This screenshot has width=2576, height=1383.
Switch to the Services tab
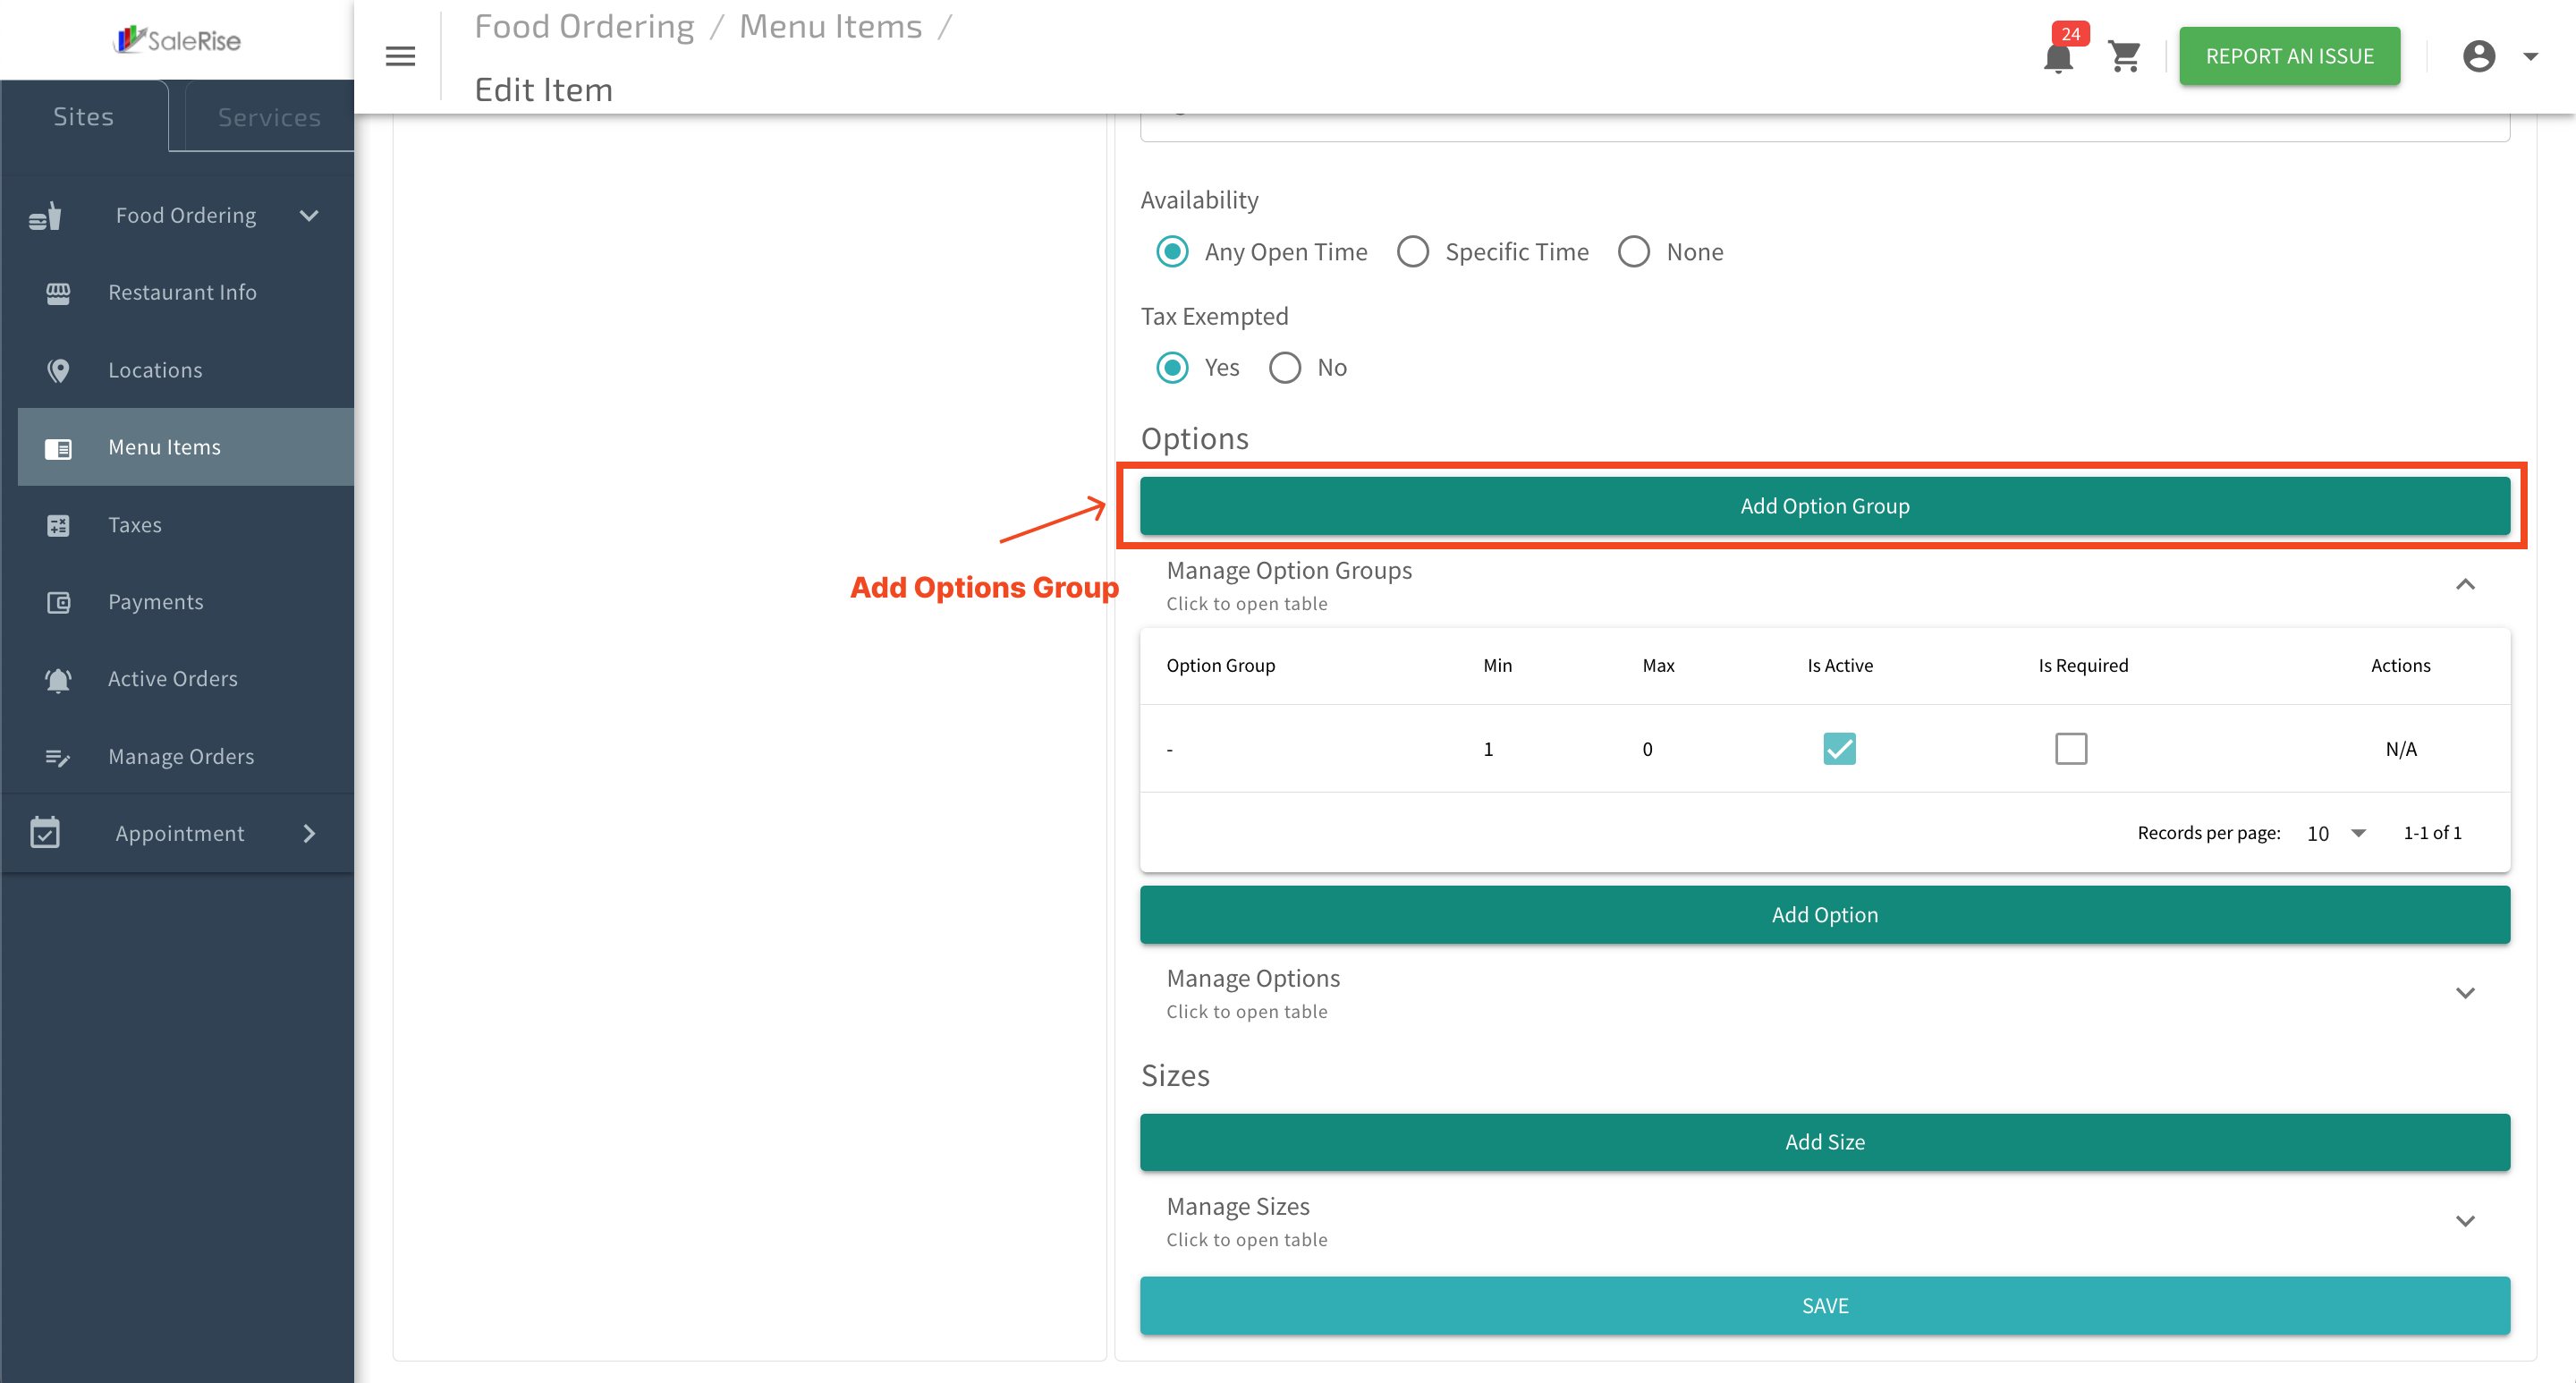pos(269,117)
